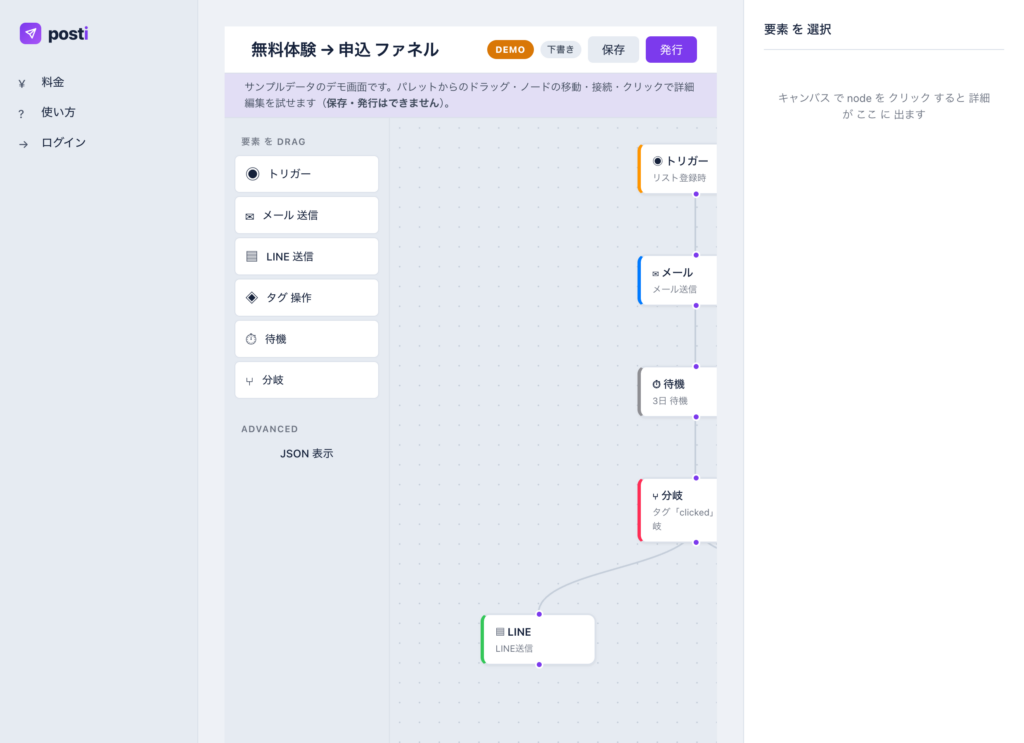1024x743 pixels.
Task: Open the 料金 pricing page
Action: [x=53, y=82]
